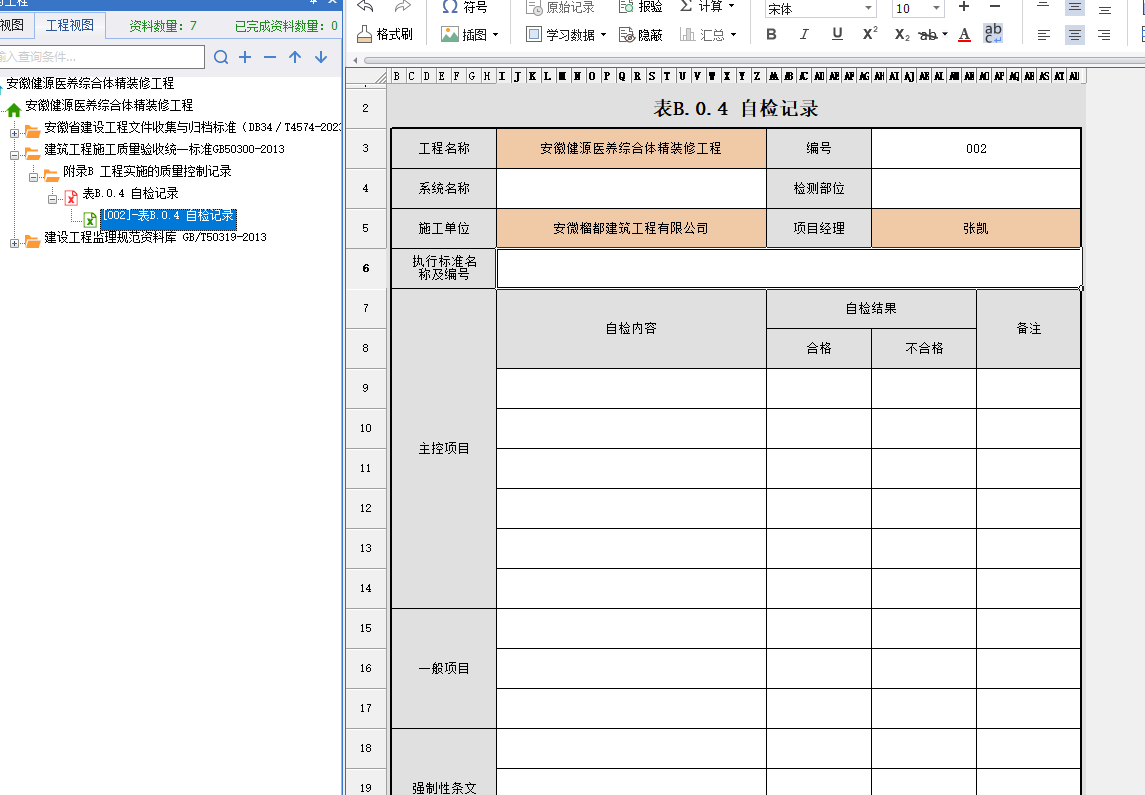Viewport: 1145px width, 795px height.
Task: Click the undo arrow icon
Action: (366, 7)
